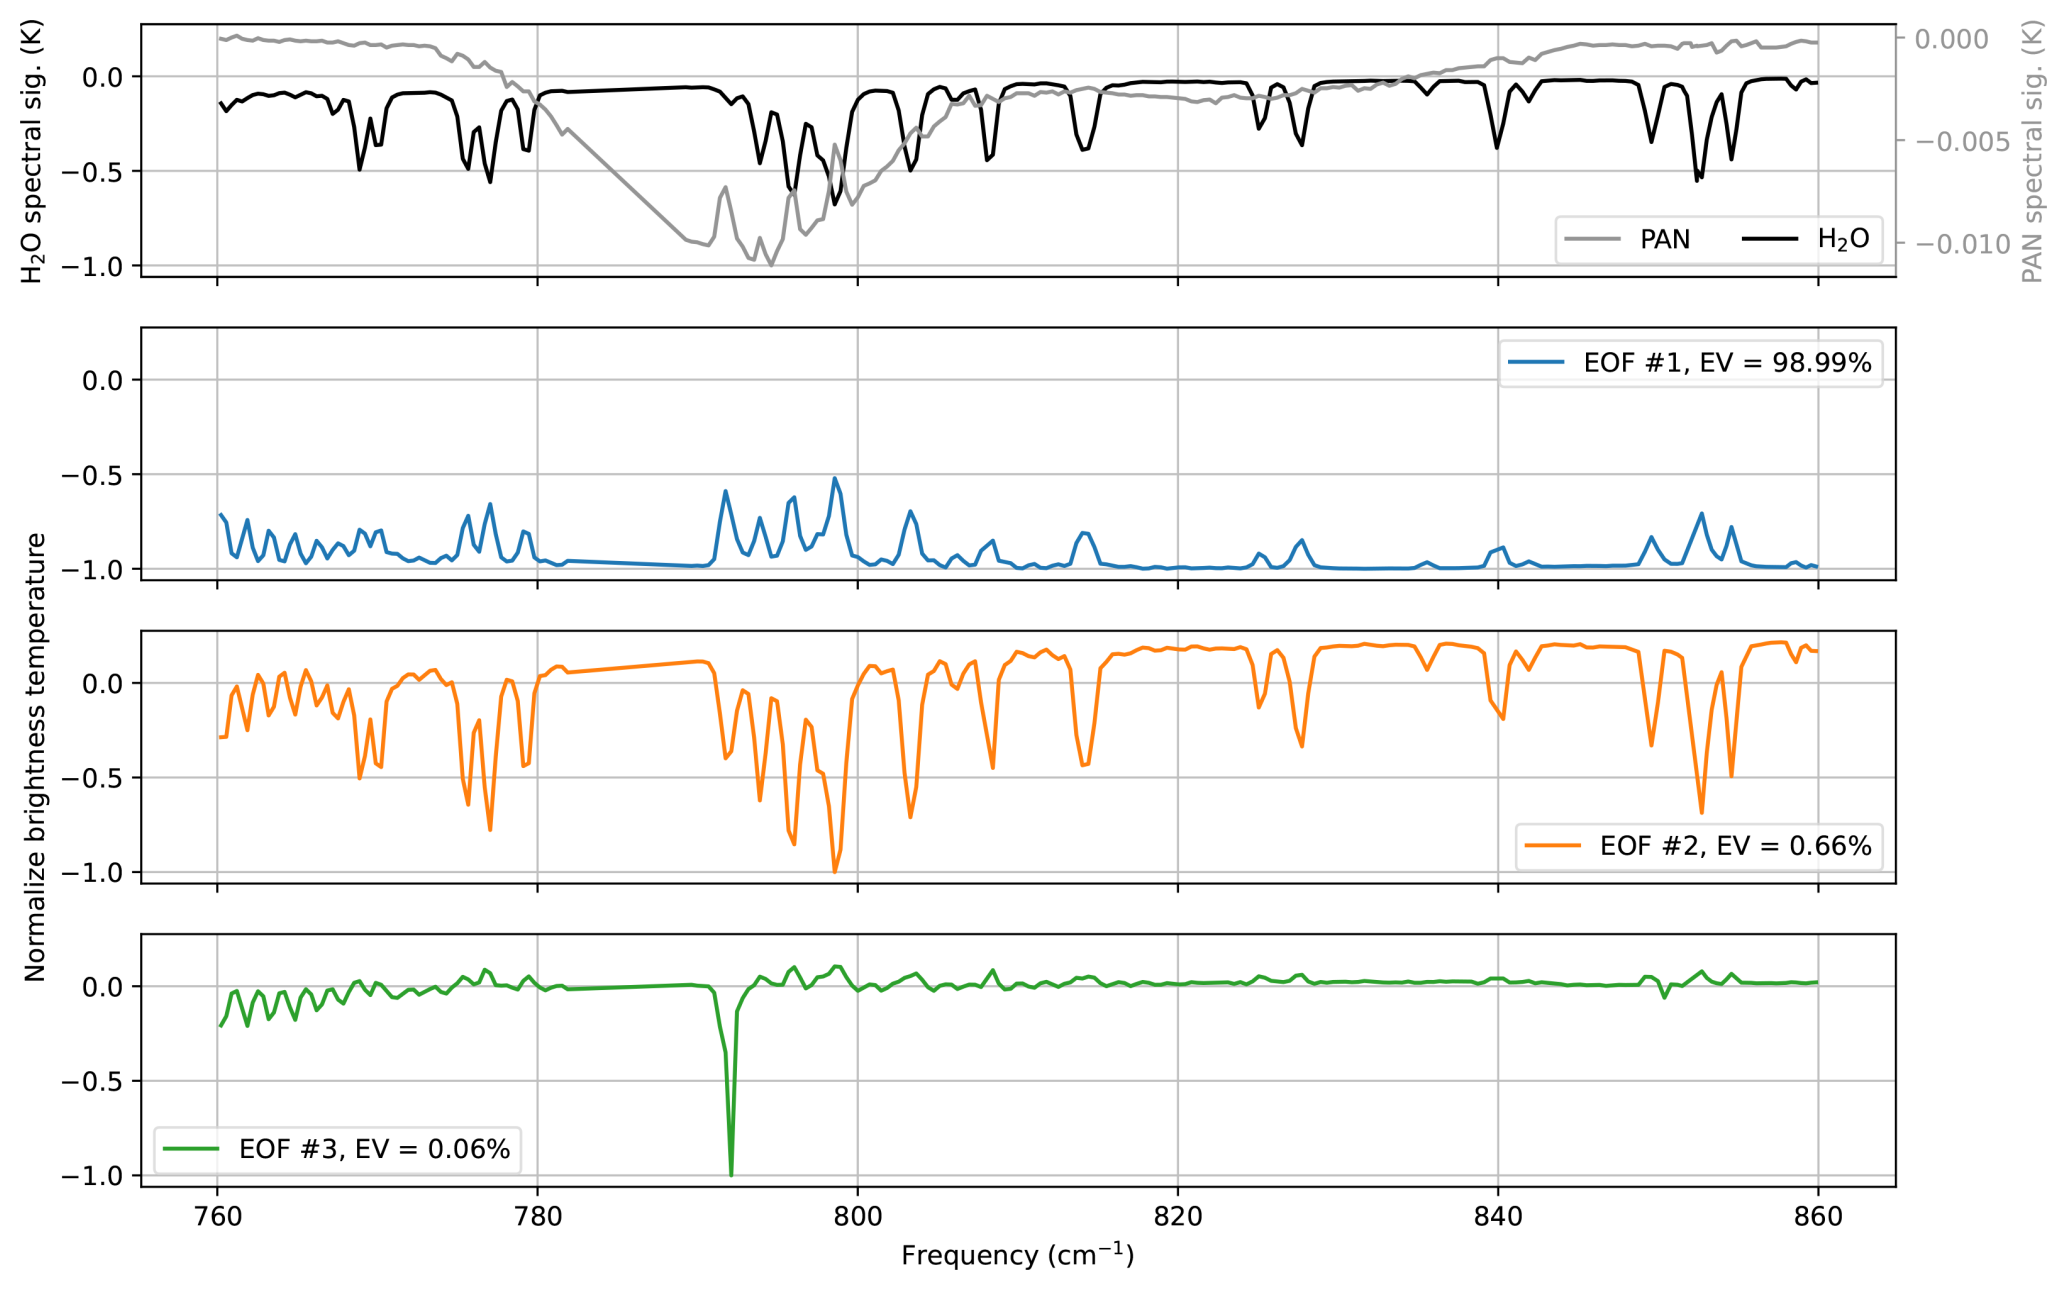Click the Normalize brightness temperature axis label
Screen dimensions: 2067x1290
[x=36, y=757]
